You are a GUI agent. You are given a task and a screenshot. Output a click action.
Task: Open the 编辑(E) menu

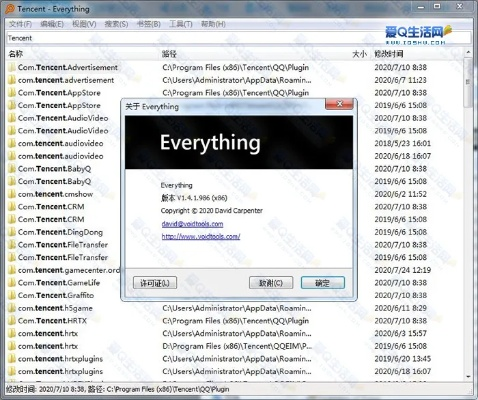(52, 24)
